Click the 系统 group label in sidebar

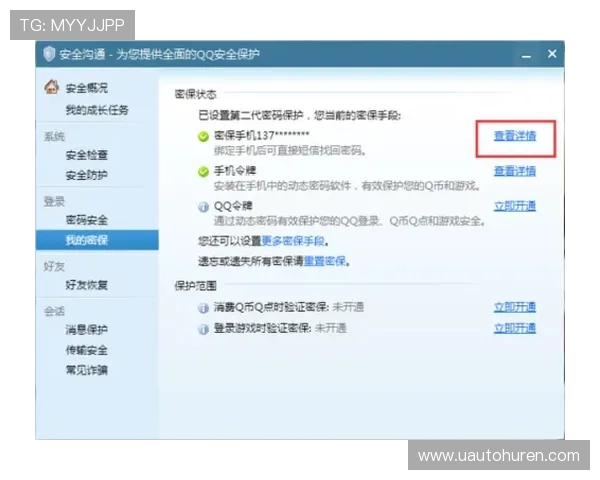coord(54,137)
